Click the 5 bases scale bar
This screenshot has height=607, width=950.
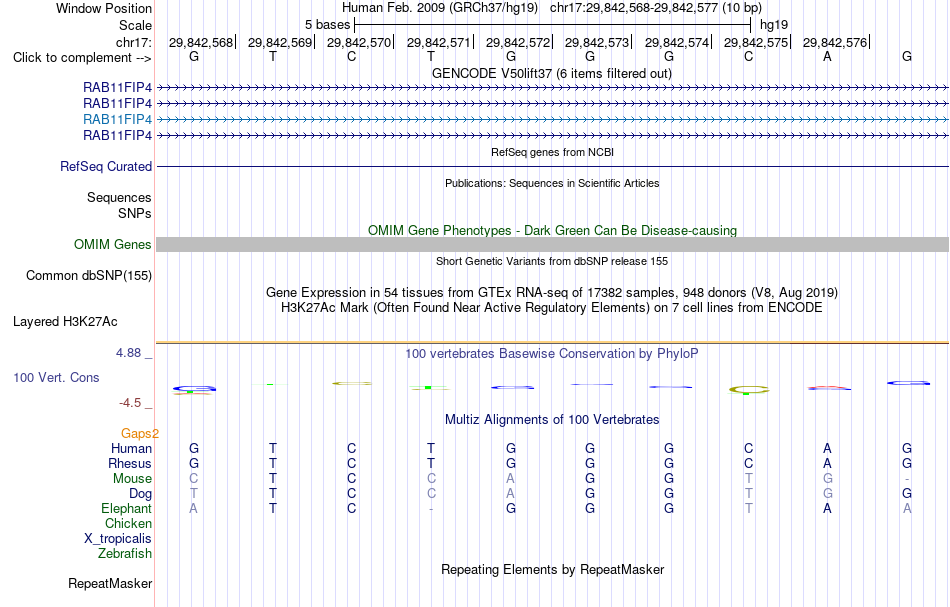[552, 25]
